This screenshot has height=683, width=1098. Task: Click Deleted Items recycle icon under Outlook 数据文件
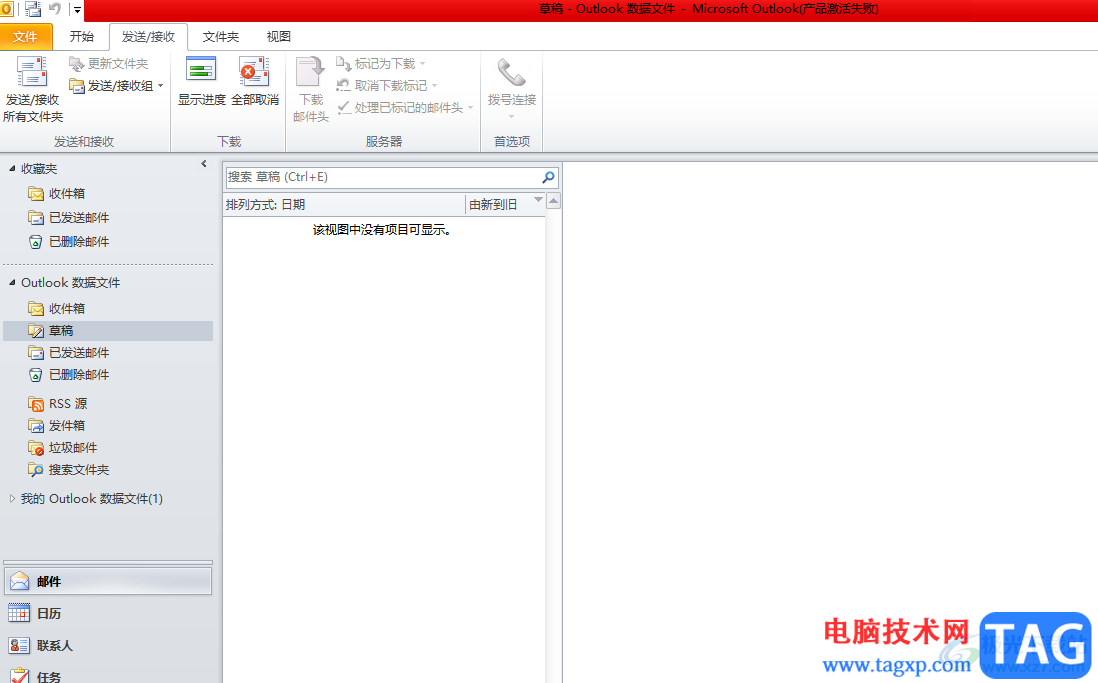(x=36, y=375)
